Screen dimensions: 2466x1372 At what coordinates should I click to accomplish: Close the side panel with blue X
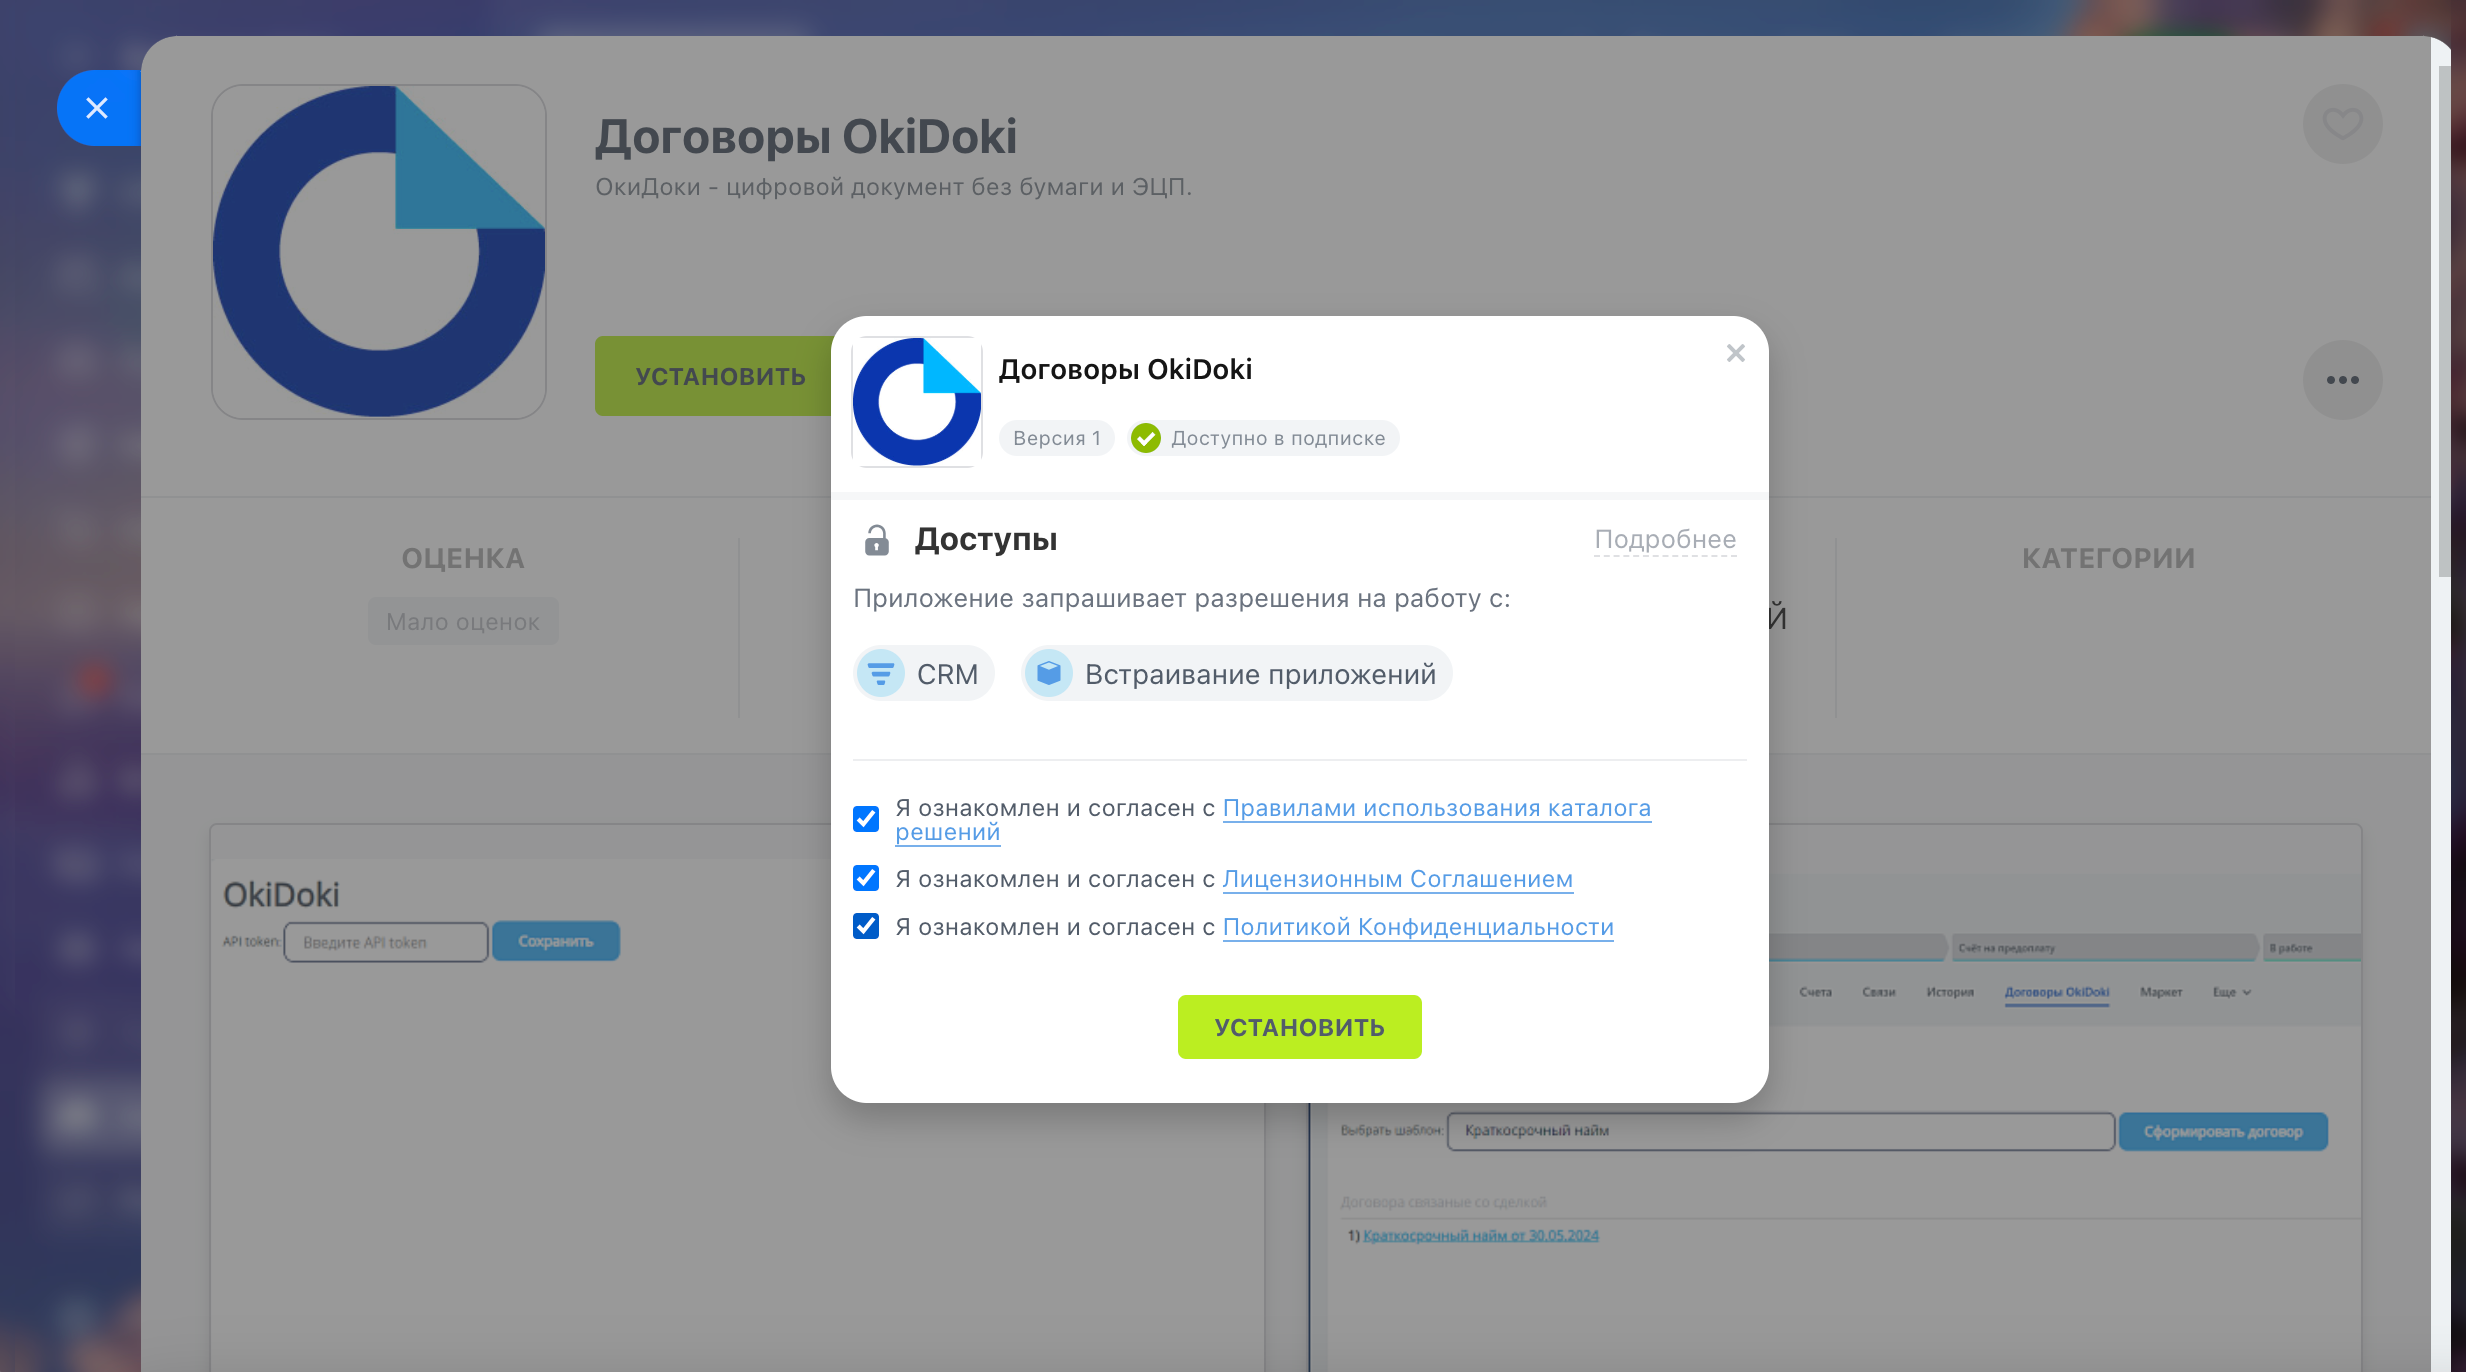click(97, 108)
